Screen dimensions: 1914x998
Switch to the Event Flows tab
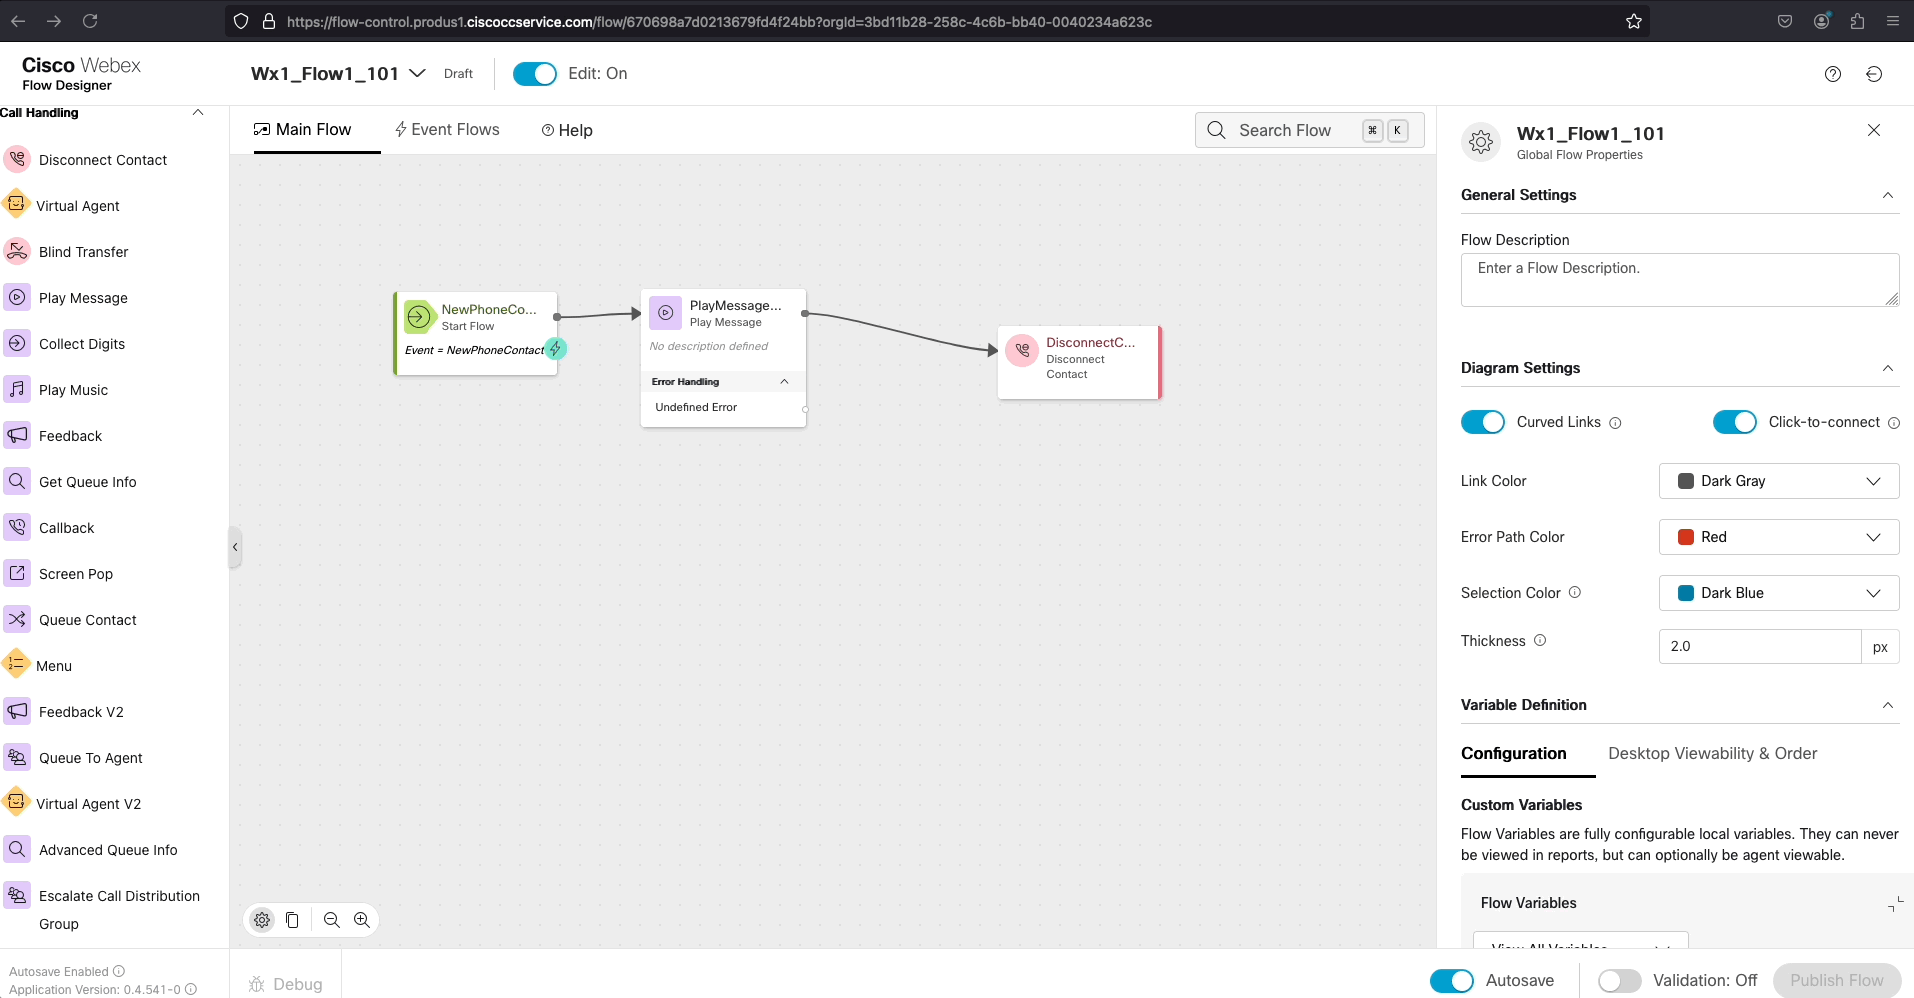447,130
